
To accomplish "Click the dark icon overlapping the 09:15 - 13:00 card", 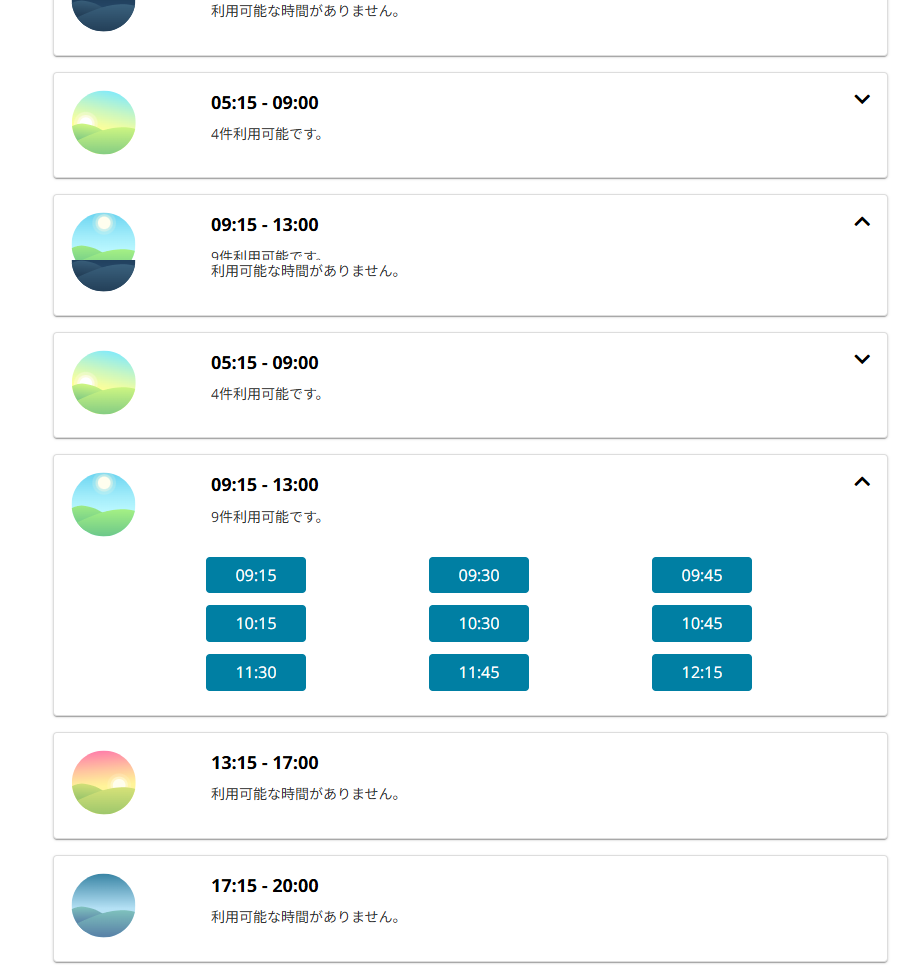I will coord(104,275).
